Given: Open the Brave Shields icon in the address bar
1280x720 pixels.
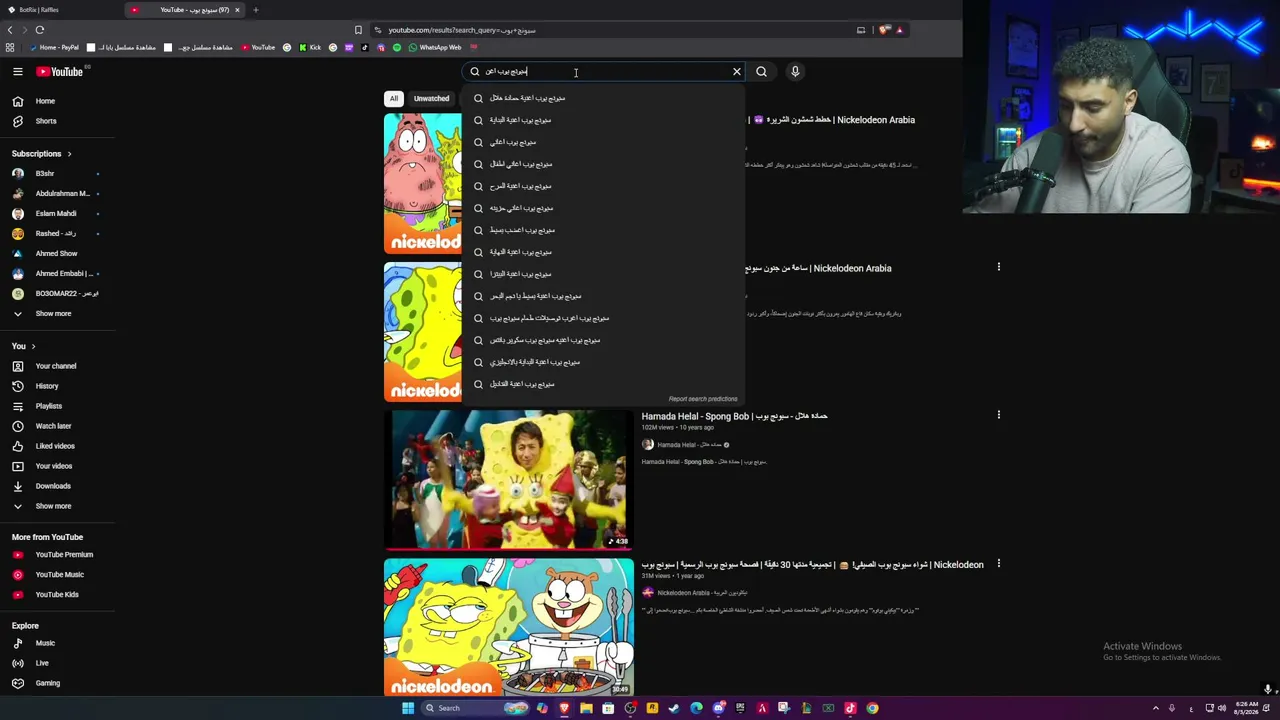Looking at the screenshot, I should click(884, 30).
